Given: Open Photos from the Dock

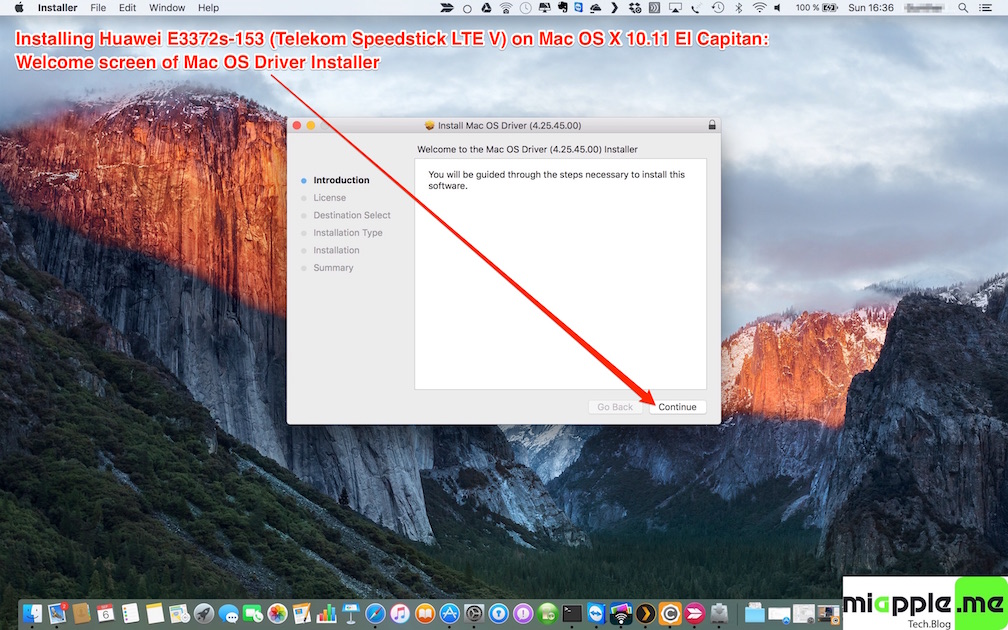Looking at the screenshot, I should tap(277, 613).
